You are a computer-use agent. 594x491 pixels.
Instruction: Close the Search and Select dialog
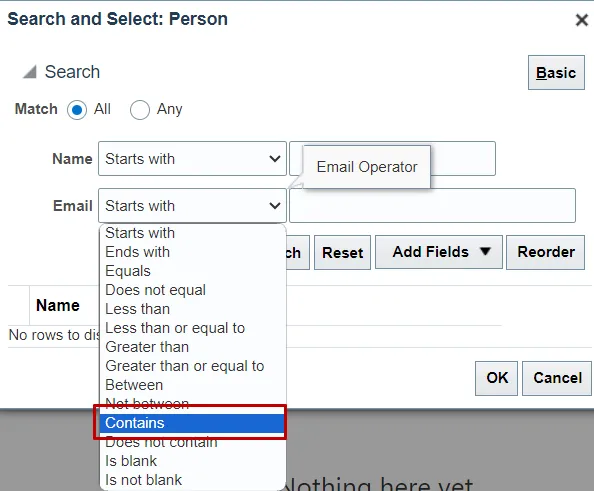click(x=581, y=20)
